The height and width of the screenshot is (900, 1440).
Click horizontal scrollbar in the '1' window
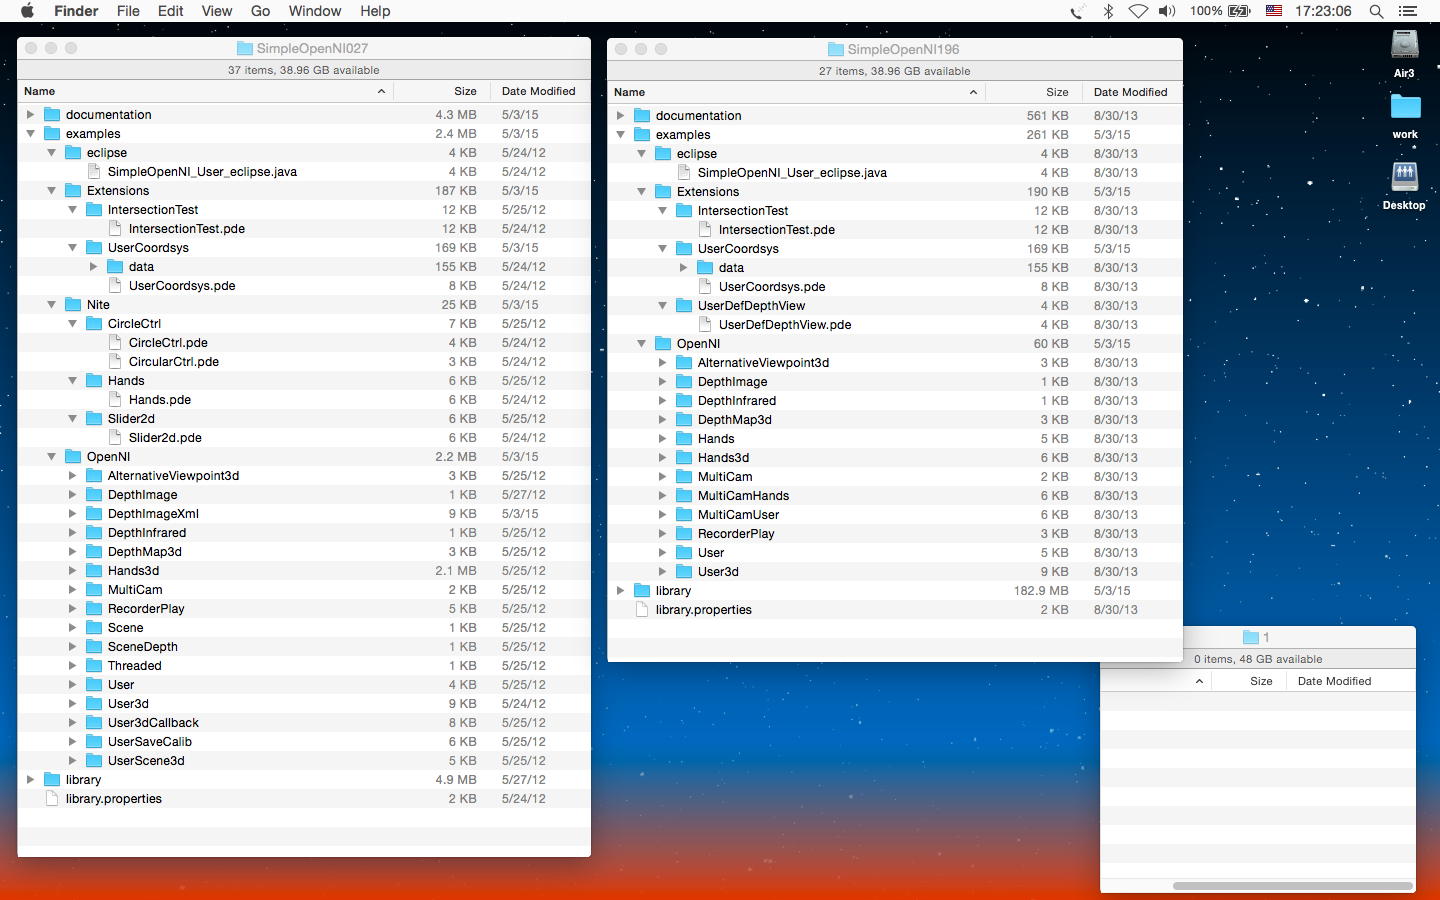[x=1292, y=886]
